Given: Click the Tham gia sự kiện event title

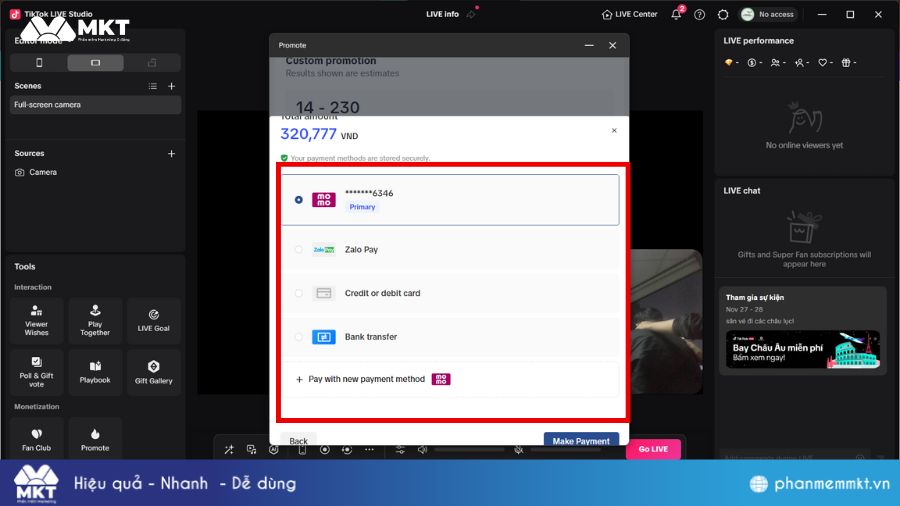Looking at the screenshot, I should pyautogui.click(x=755, y=297).
